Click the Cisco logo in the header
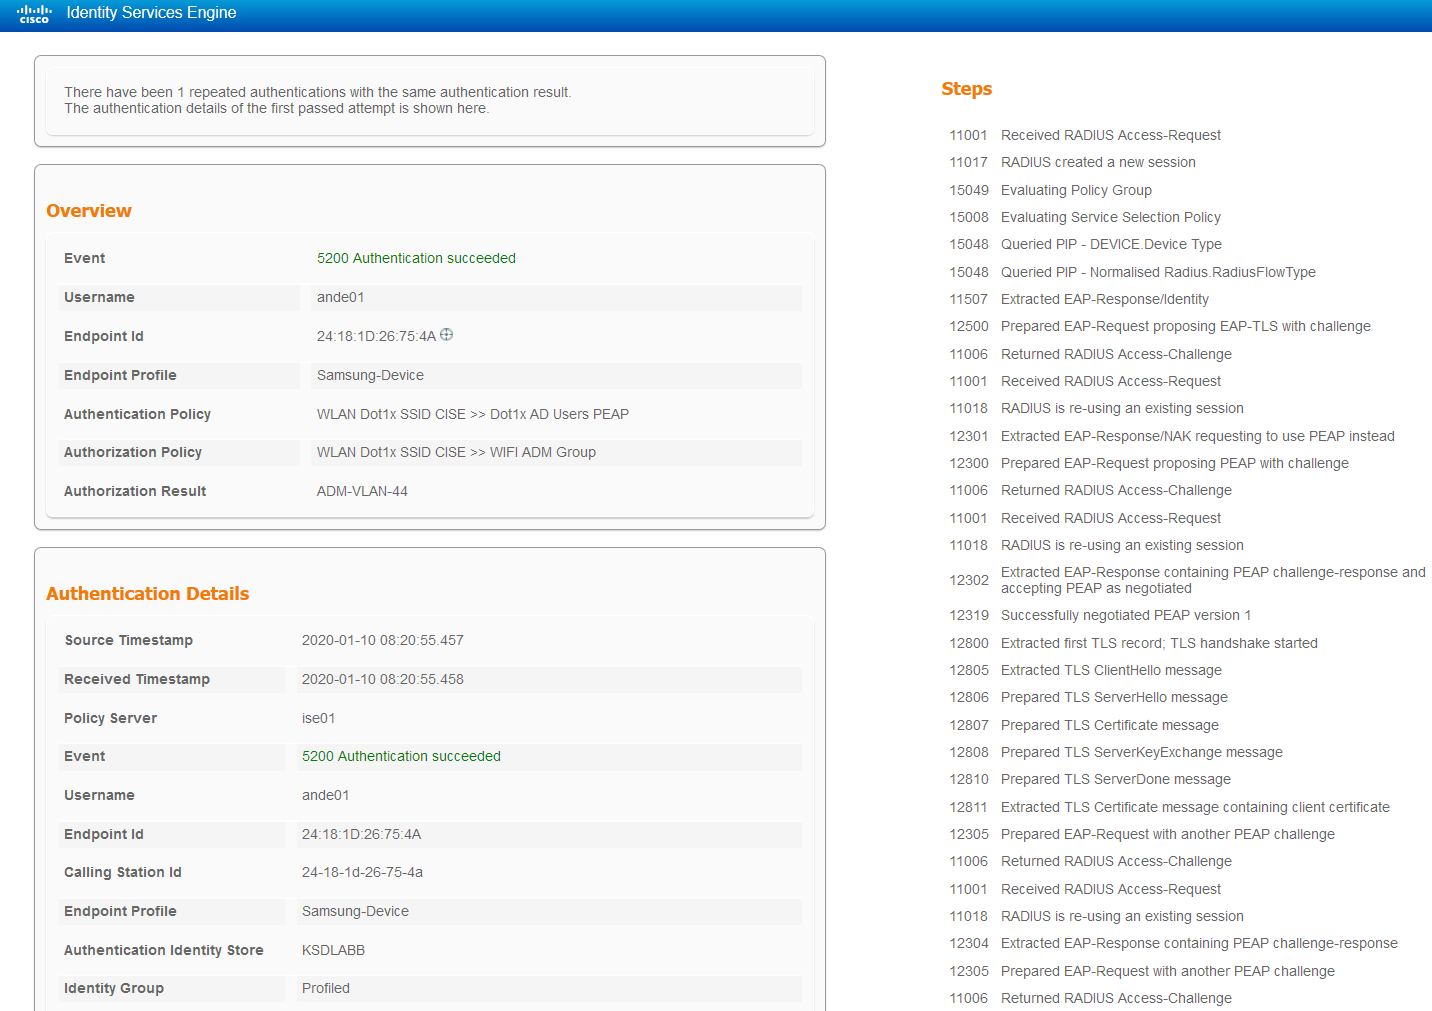This screenshot has height=1011, width=1432. [x=33, y=14]
